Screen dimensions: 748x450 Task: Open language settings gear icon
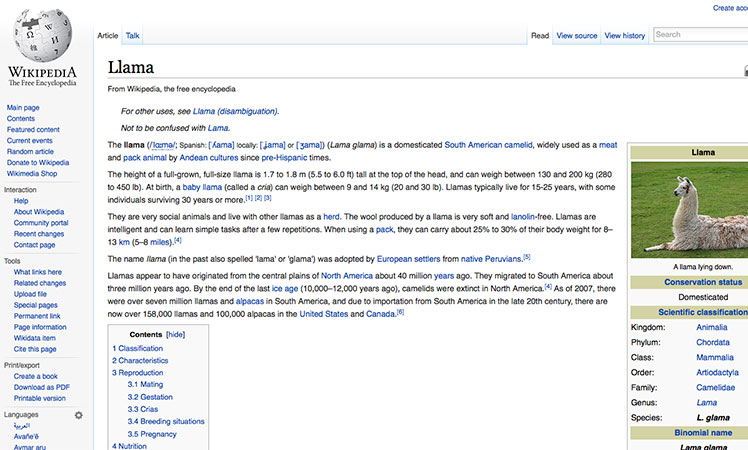[x=79, y=415]
